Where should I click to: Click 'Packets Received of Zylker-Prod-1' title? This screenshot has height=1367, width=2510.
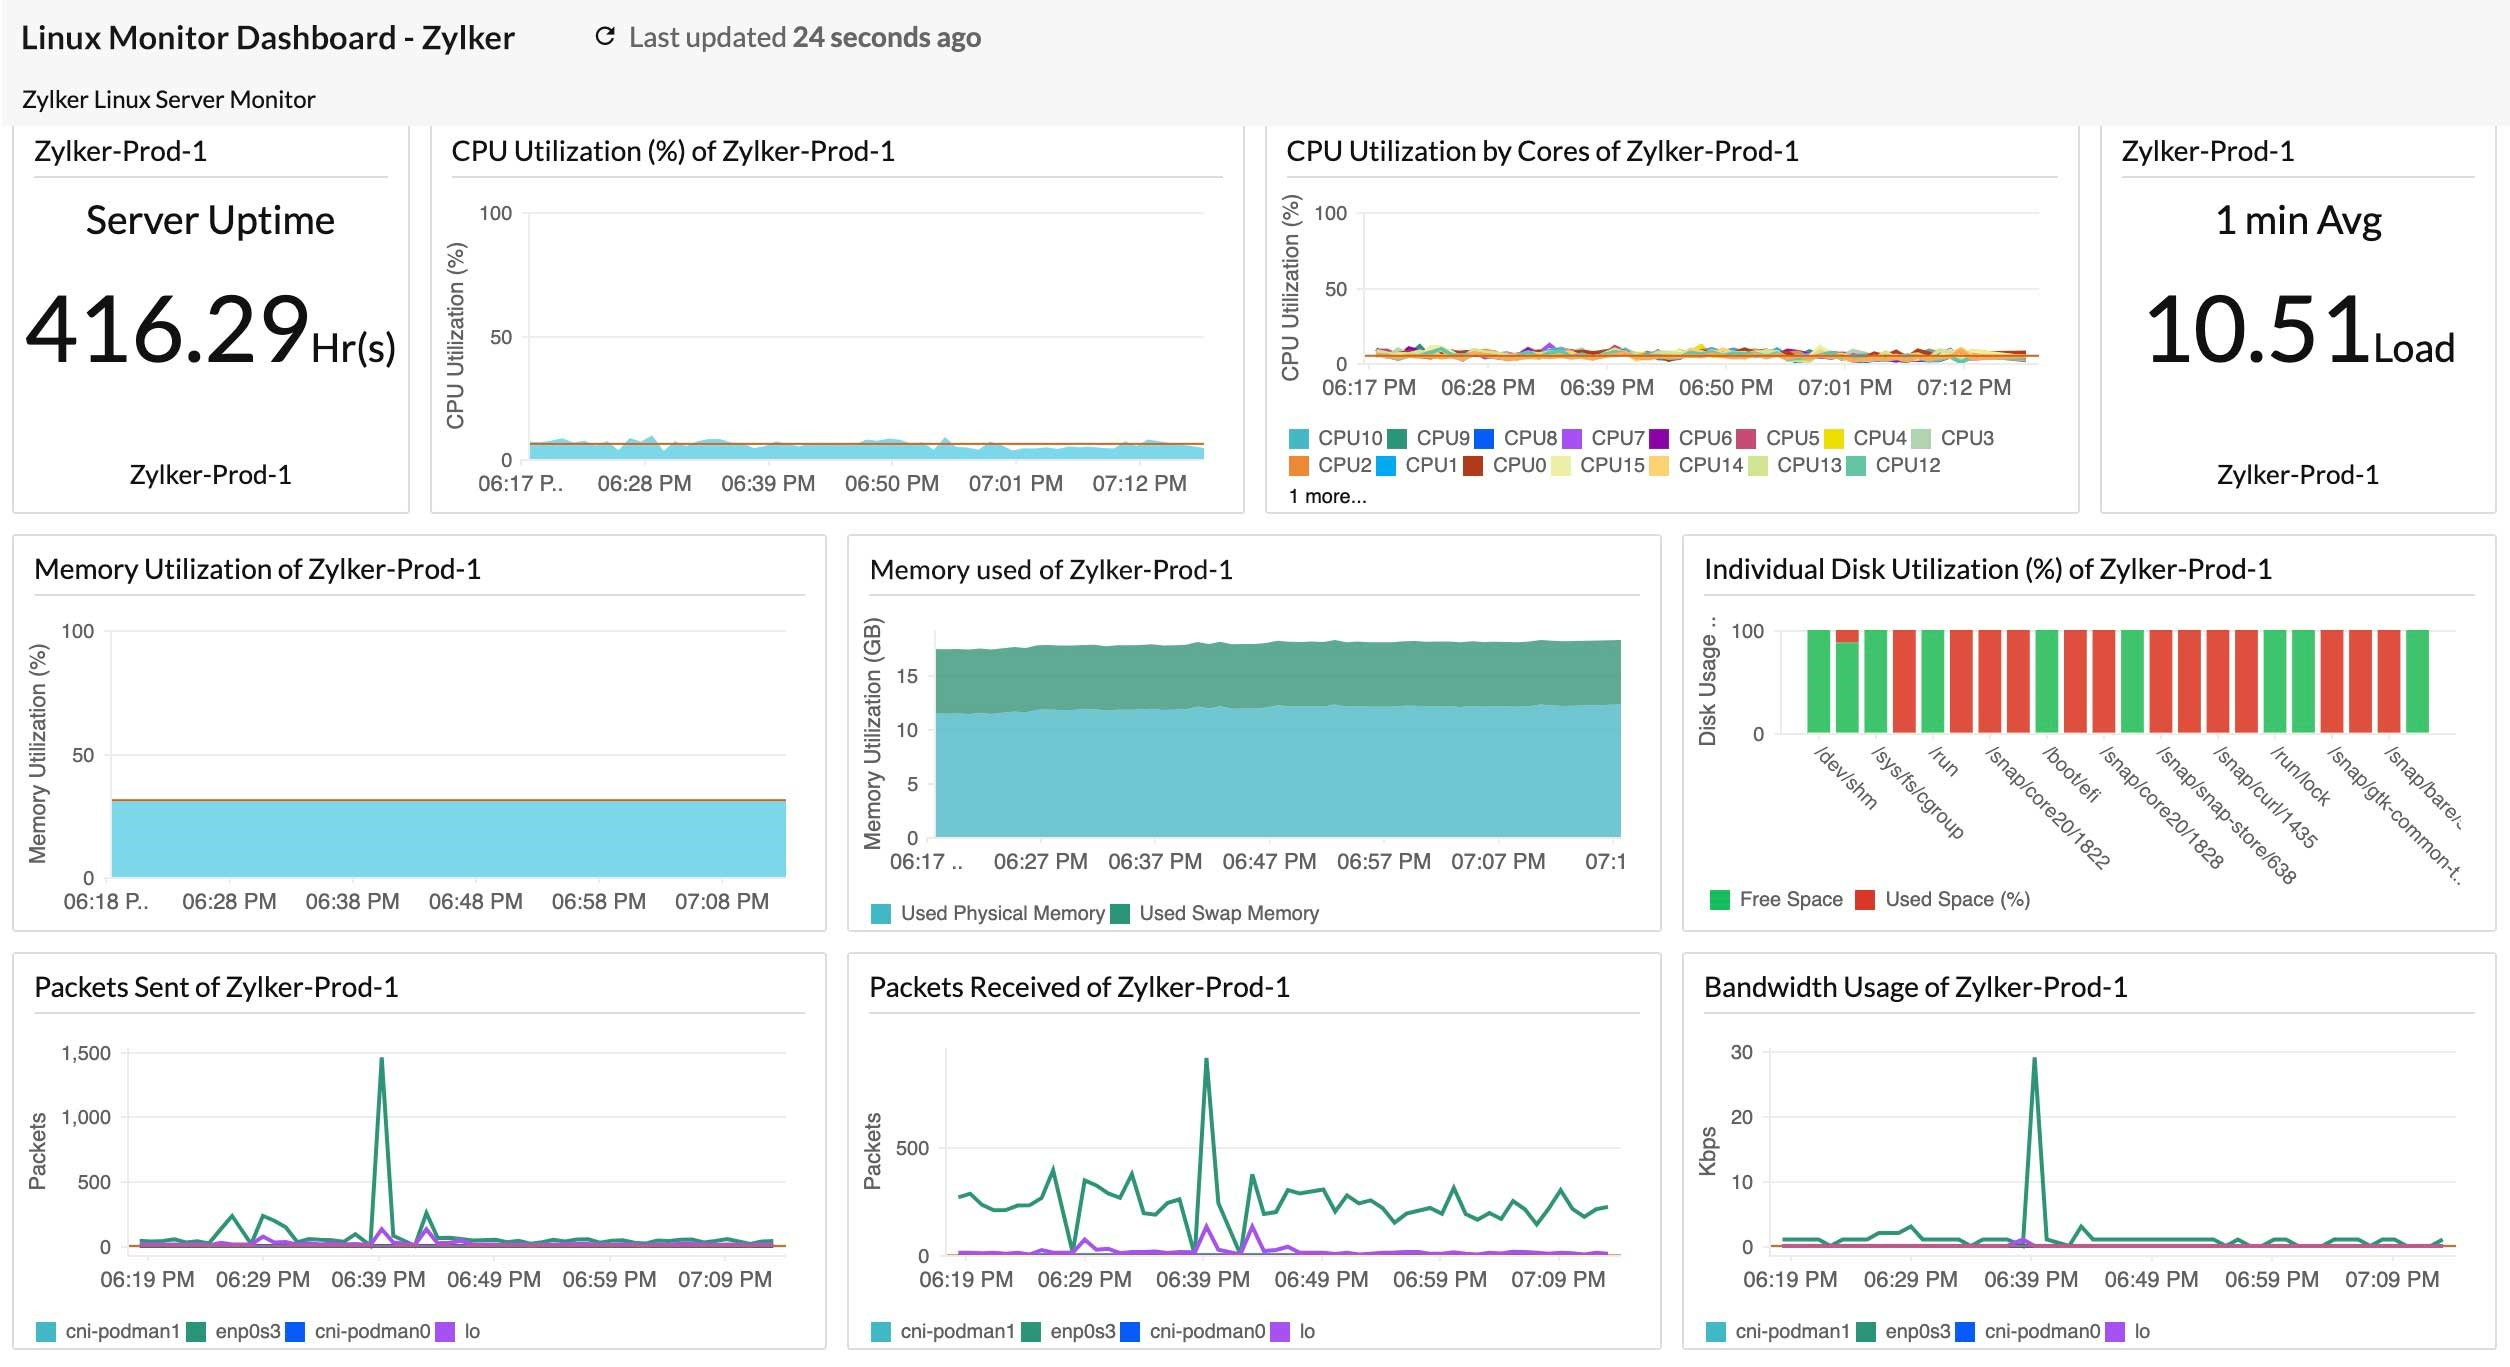coord(1079,987)
